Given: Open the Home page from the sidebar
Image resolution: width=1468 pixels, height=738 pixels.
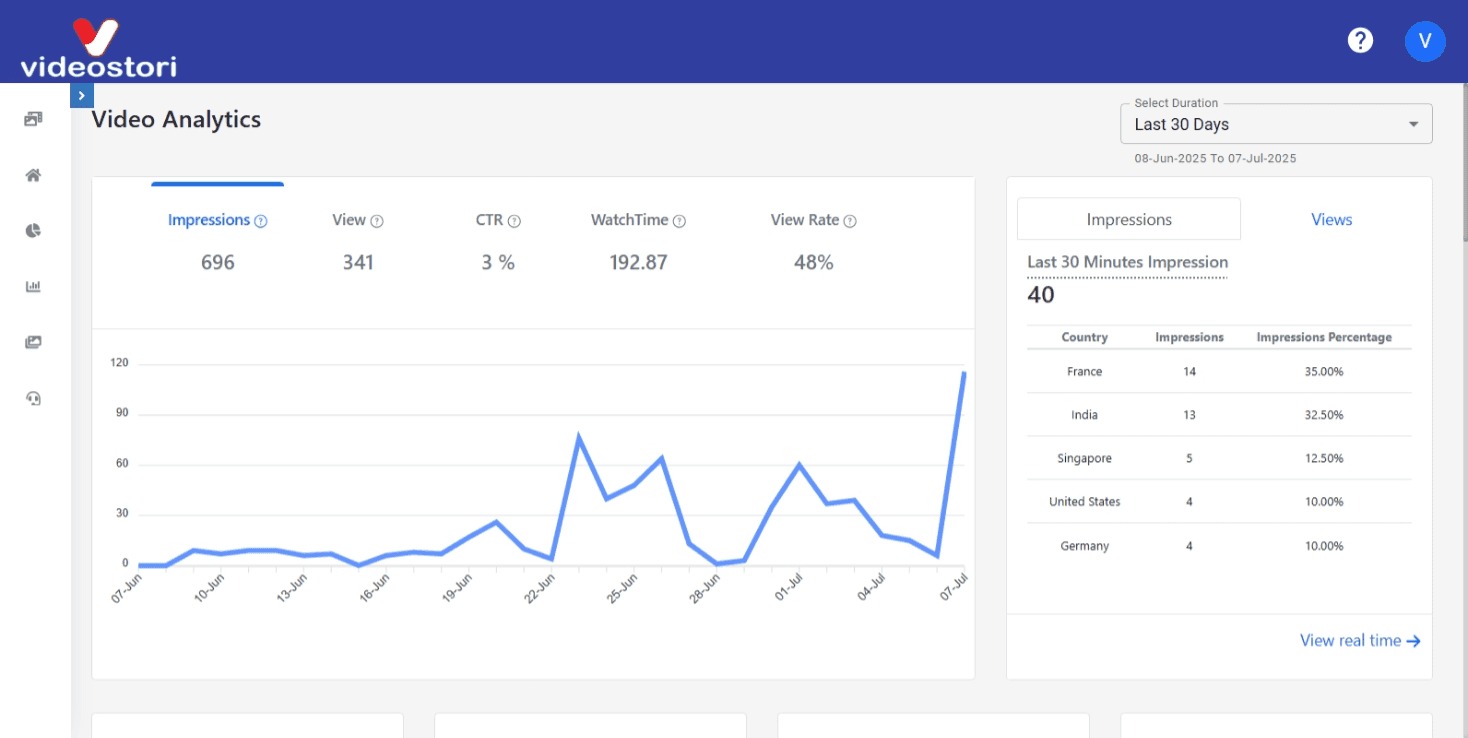Looking at the screenshot, I should 33,175.
